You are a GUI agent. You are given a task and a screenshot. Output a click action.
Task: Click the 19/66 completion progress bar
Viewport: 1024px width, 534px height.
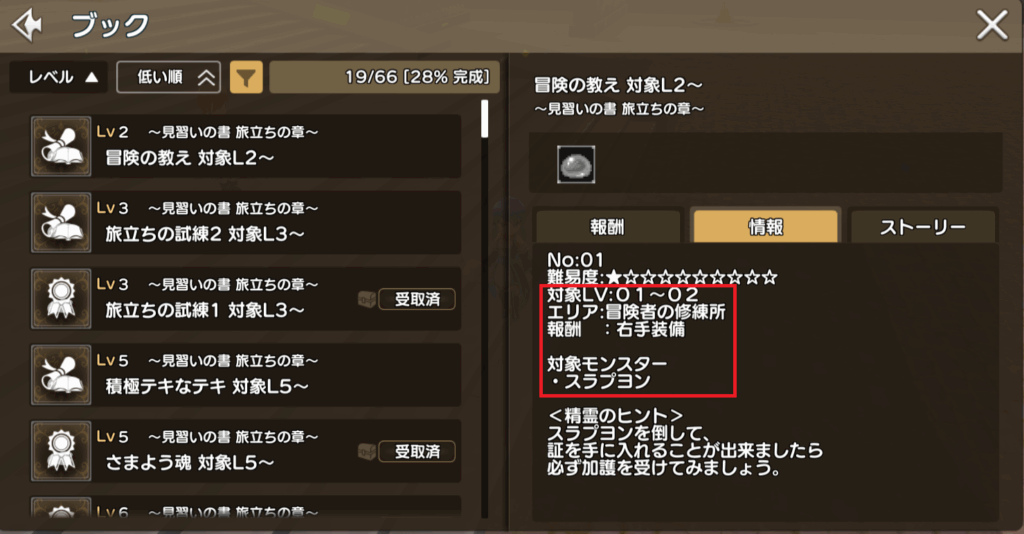(x=385, y=78)
